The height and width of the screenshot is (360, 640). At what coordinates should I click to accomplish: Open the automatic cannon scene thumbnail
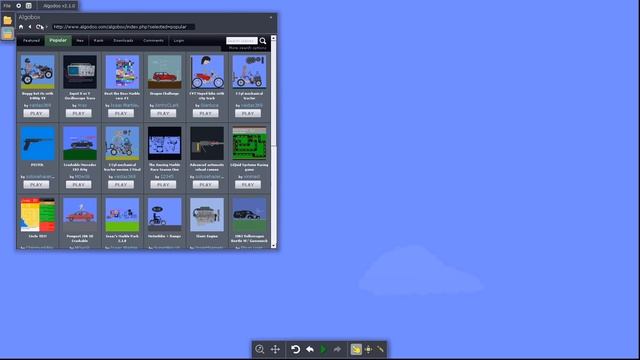(x=207, y=143)
